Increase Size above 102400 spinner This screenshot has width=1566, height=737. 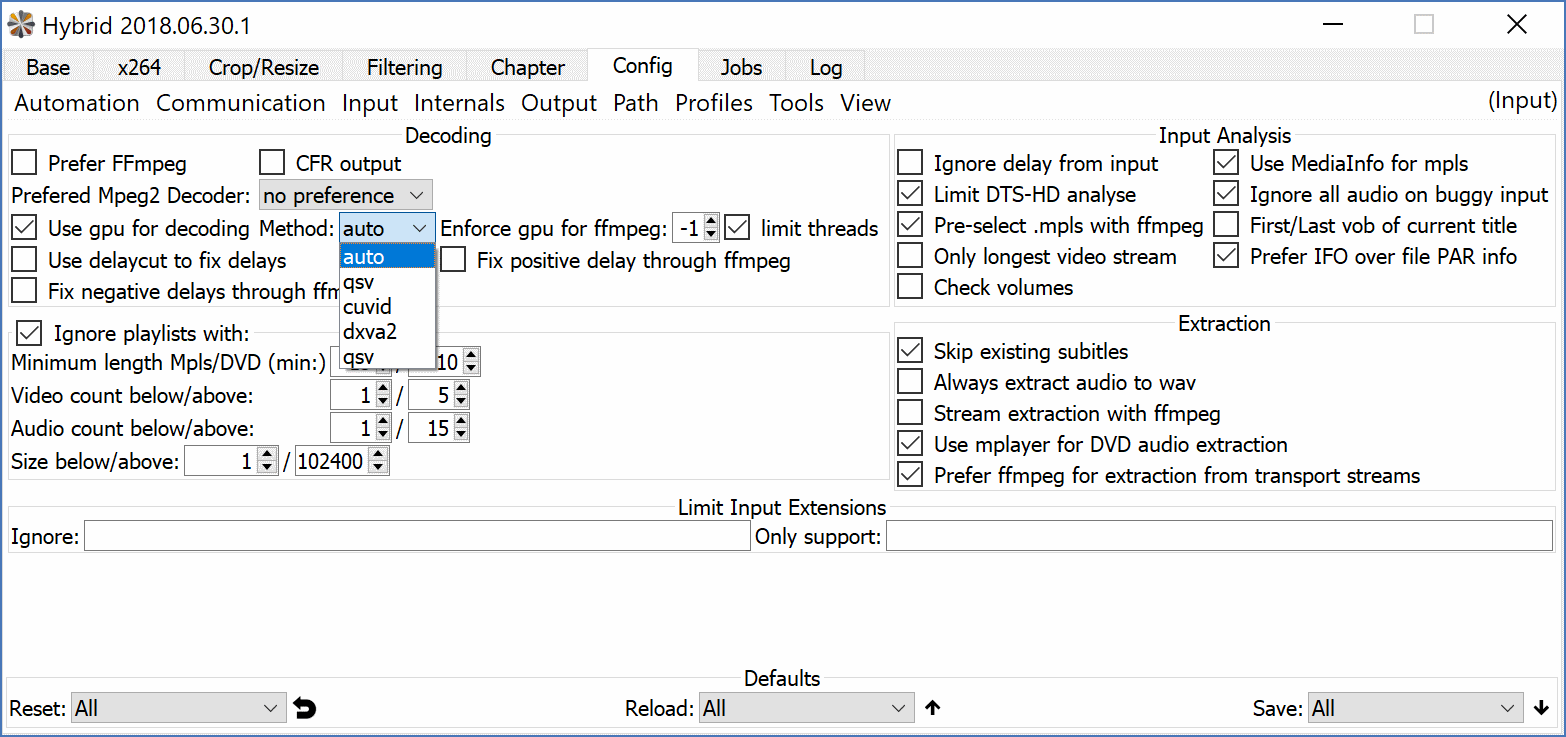[x=379, y=455]
